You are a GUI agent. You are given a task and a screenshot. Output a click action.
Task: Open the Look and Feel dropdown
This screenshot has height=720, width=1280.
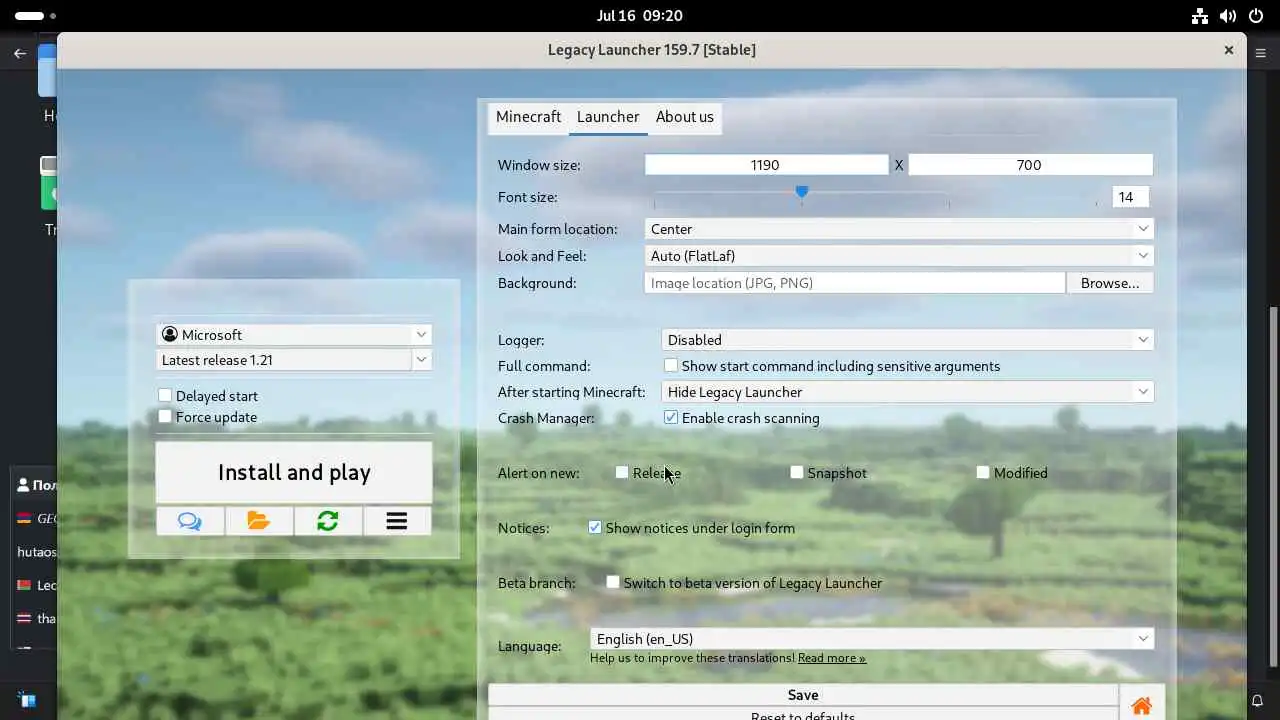[899, 256]
